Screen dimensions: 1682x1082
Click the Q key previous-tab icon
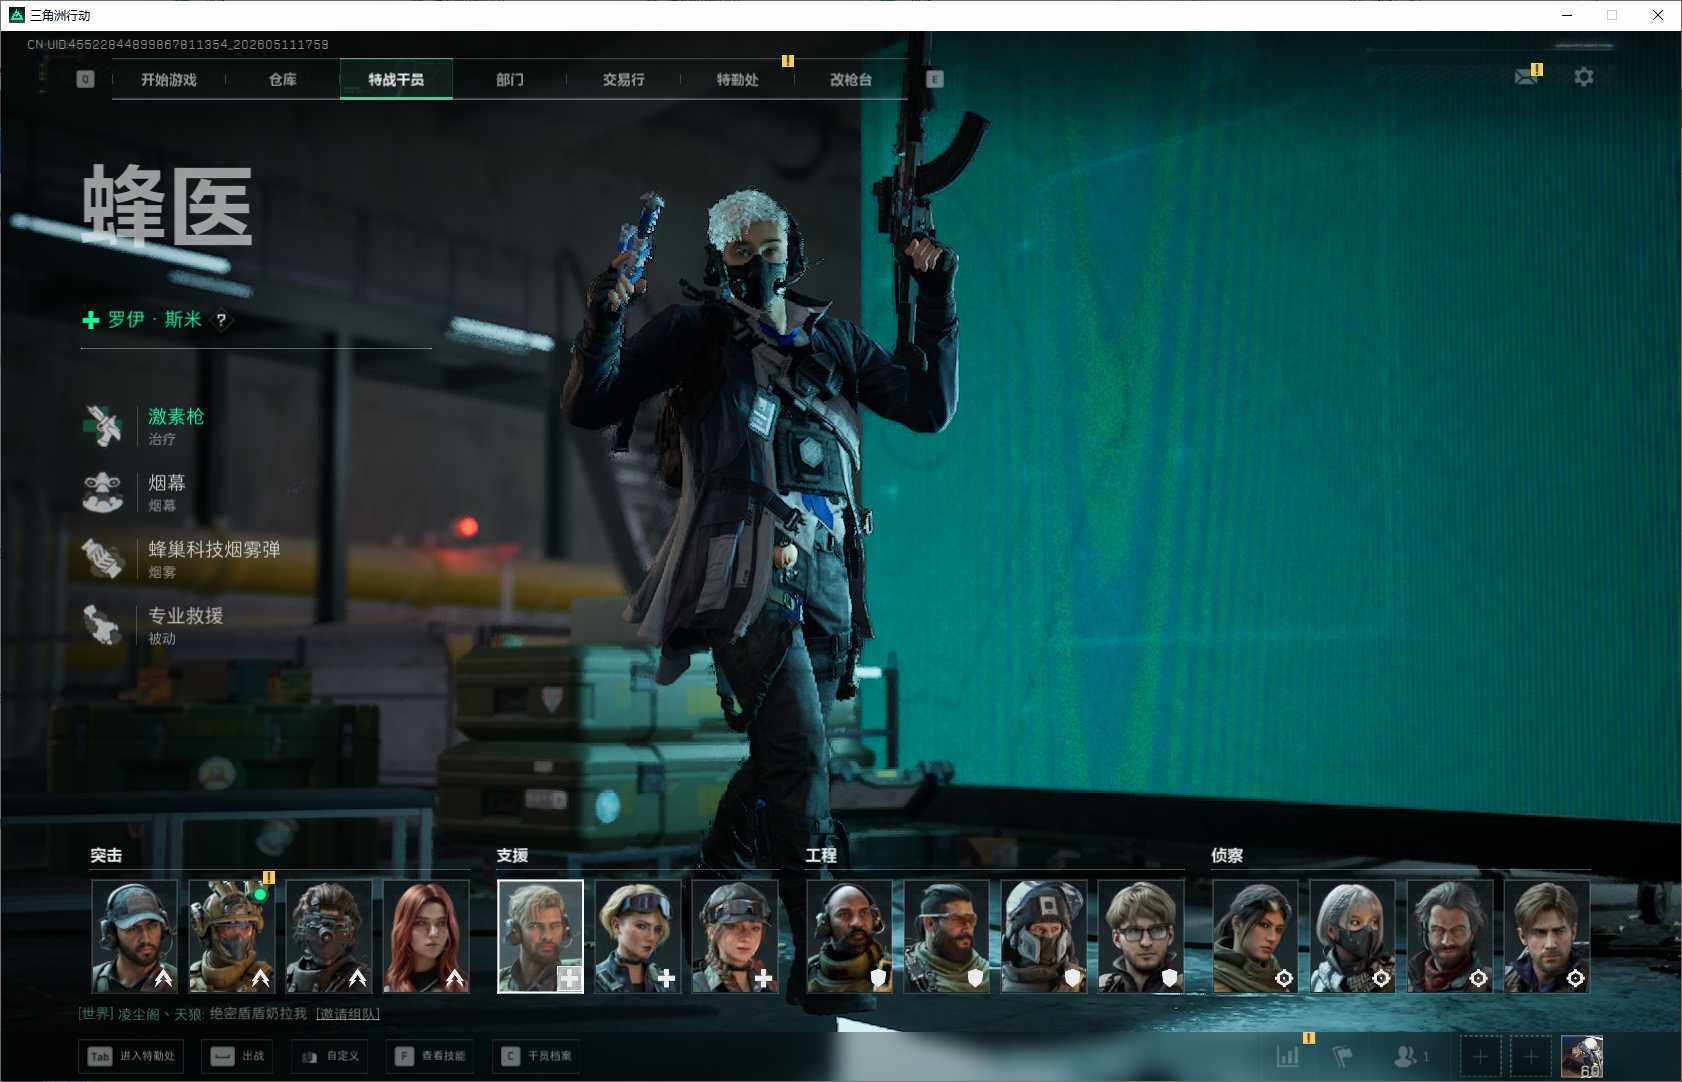(85, 79)
